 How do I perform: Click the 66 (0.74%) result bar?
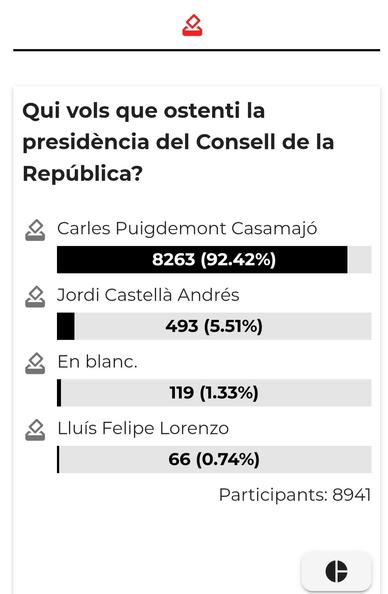click(x=214, y=460)
